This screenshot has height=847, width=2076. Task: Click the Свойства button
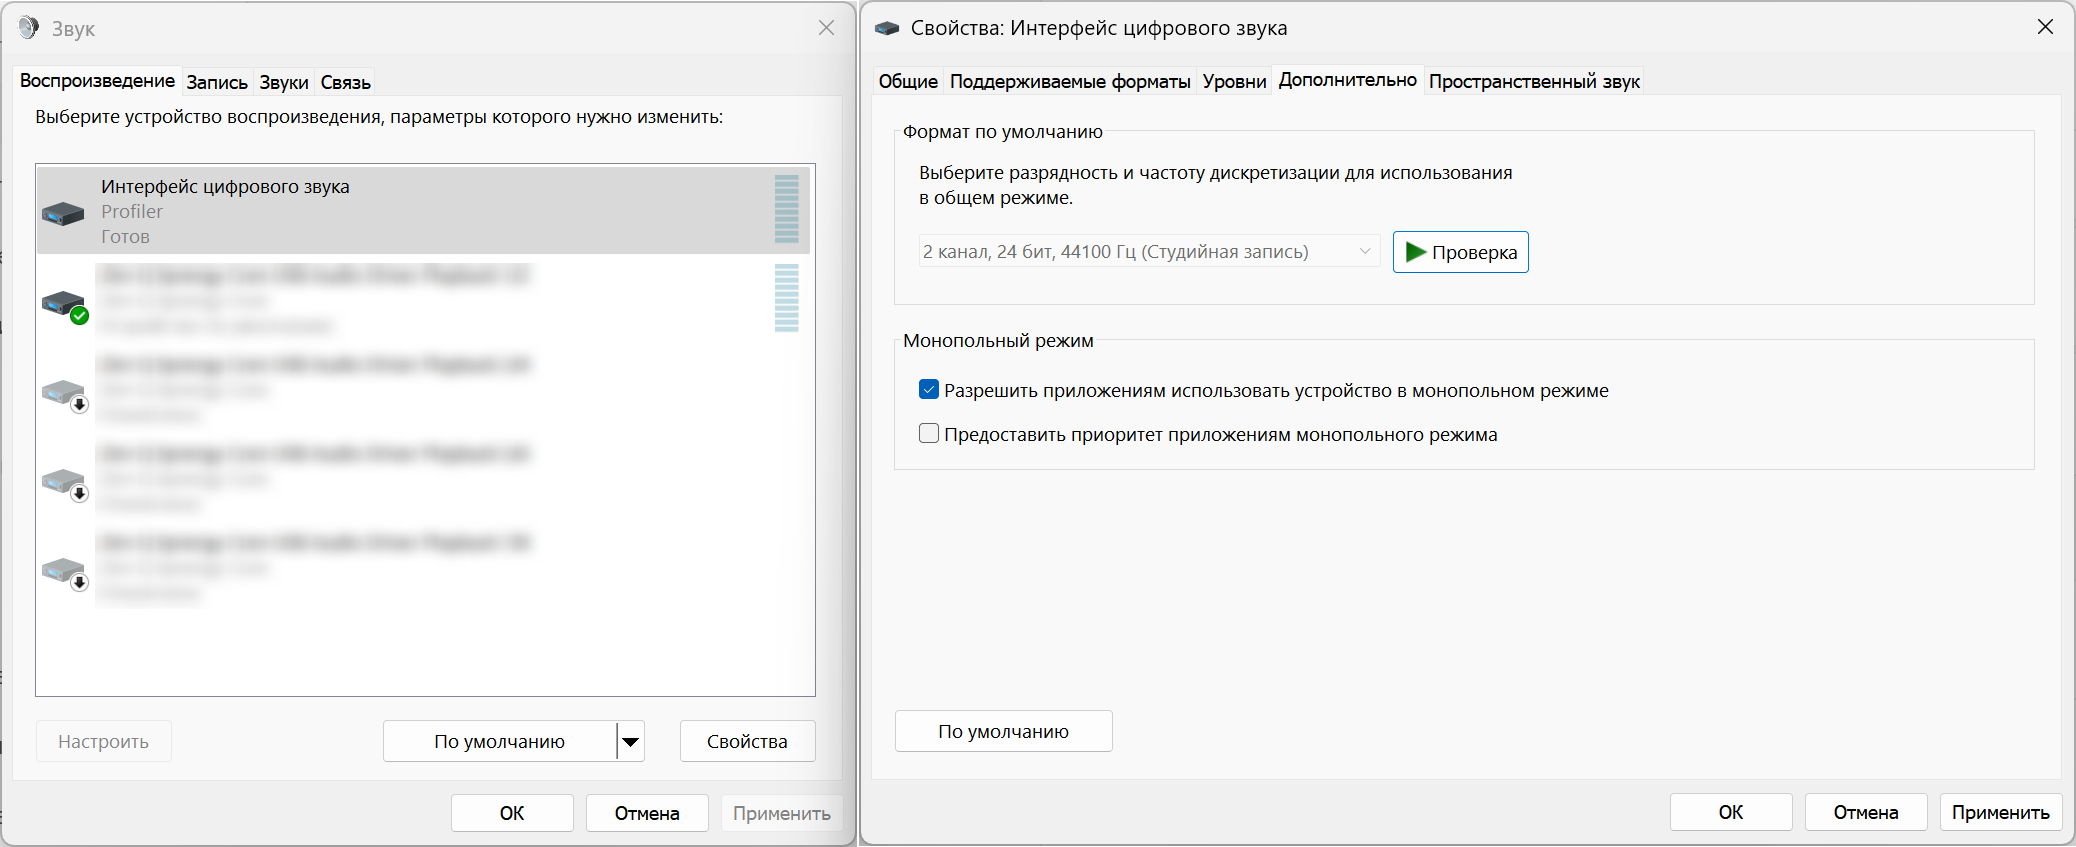[747, 742]
